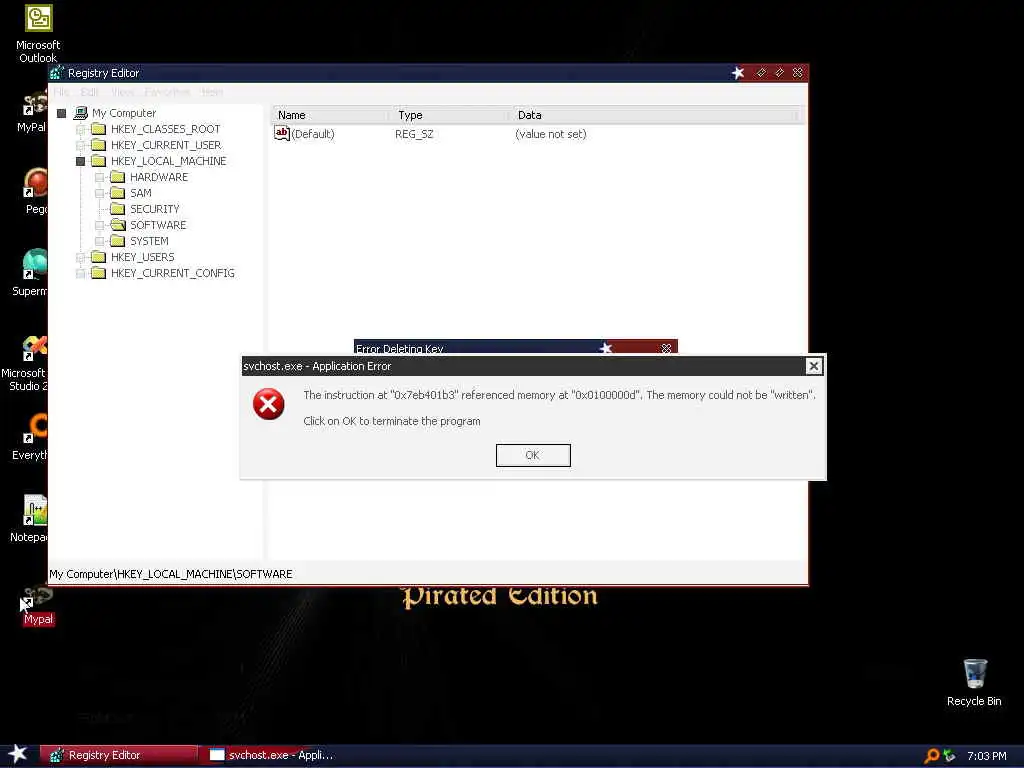Click the star icon on the Error Deleting Key title bar
This screenshot has width=1024, height=768.
(606, 348)
